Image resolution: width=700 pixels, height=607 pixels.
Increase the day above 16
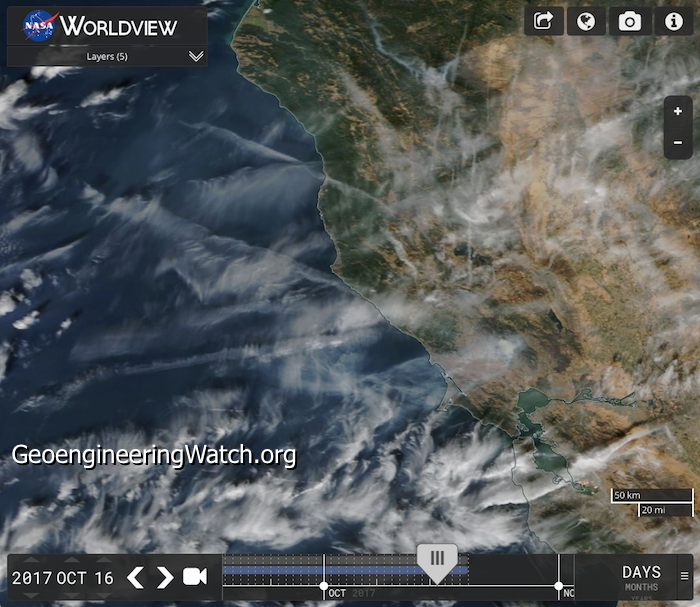(x=104, y=560)
